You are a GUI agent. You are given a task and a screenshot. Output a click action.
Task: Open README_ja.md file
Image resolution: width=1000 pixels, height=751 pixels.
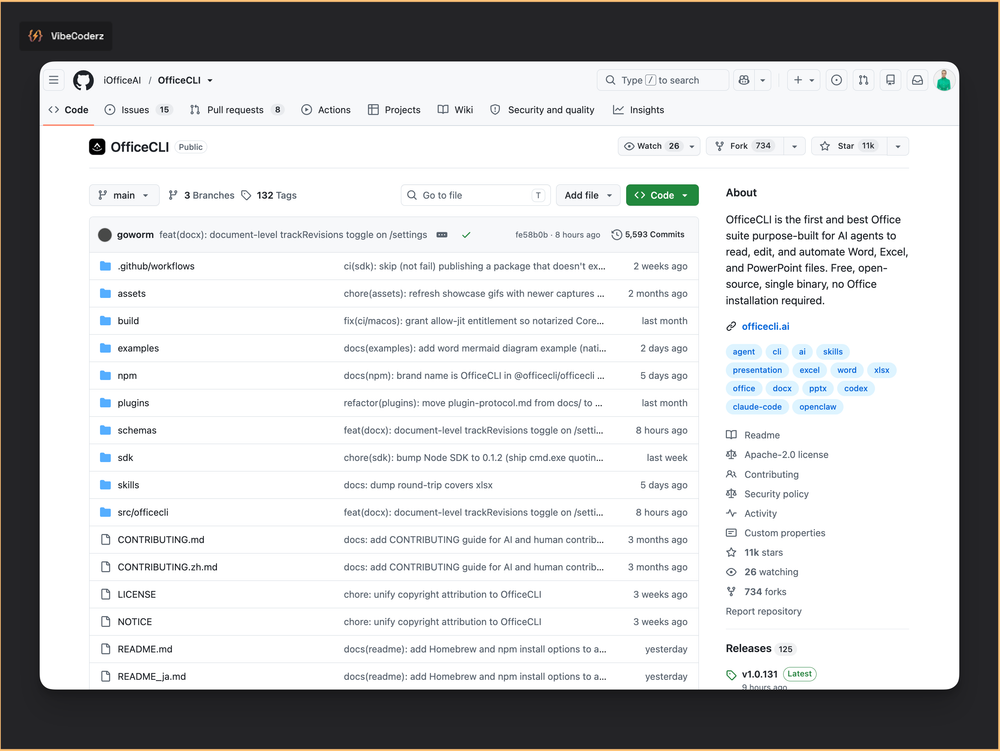[152, 676]
